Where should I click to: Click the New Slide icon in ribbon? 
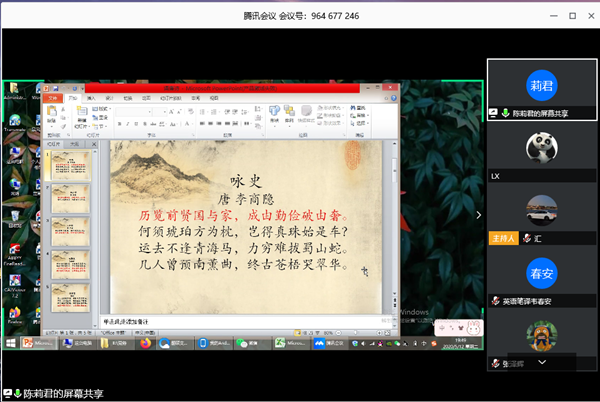pyautogui.click(x=82, y=111)
